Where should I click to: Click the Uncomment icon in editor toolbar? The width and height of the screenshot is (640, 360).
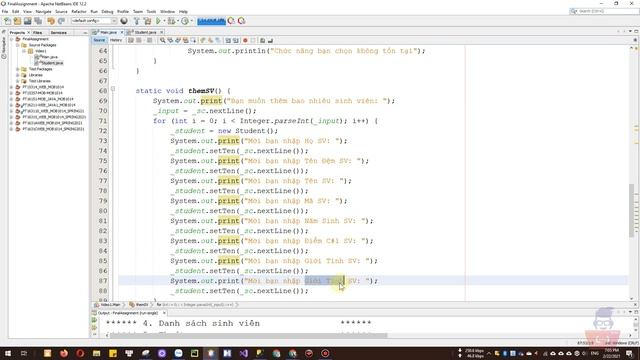[x=270, y=40]
